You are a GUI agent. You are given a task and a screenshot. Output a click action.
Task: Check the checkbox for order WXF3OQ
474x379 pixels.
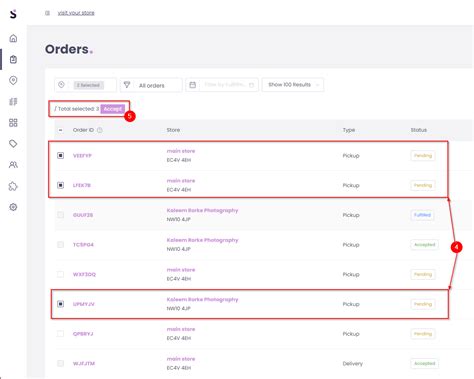point(60,274)
